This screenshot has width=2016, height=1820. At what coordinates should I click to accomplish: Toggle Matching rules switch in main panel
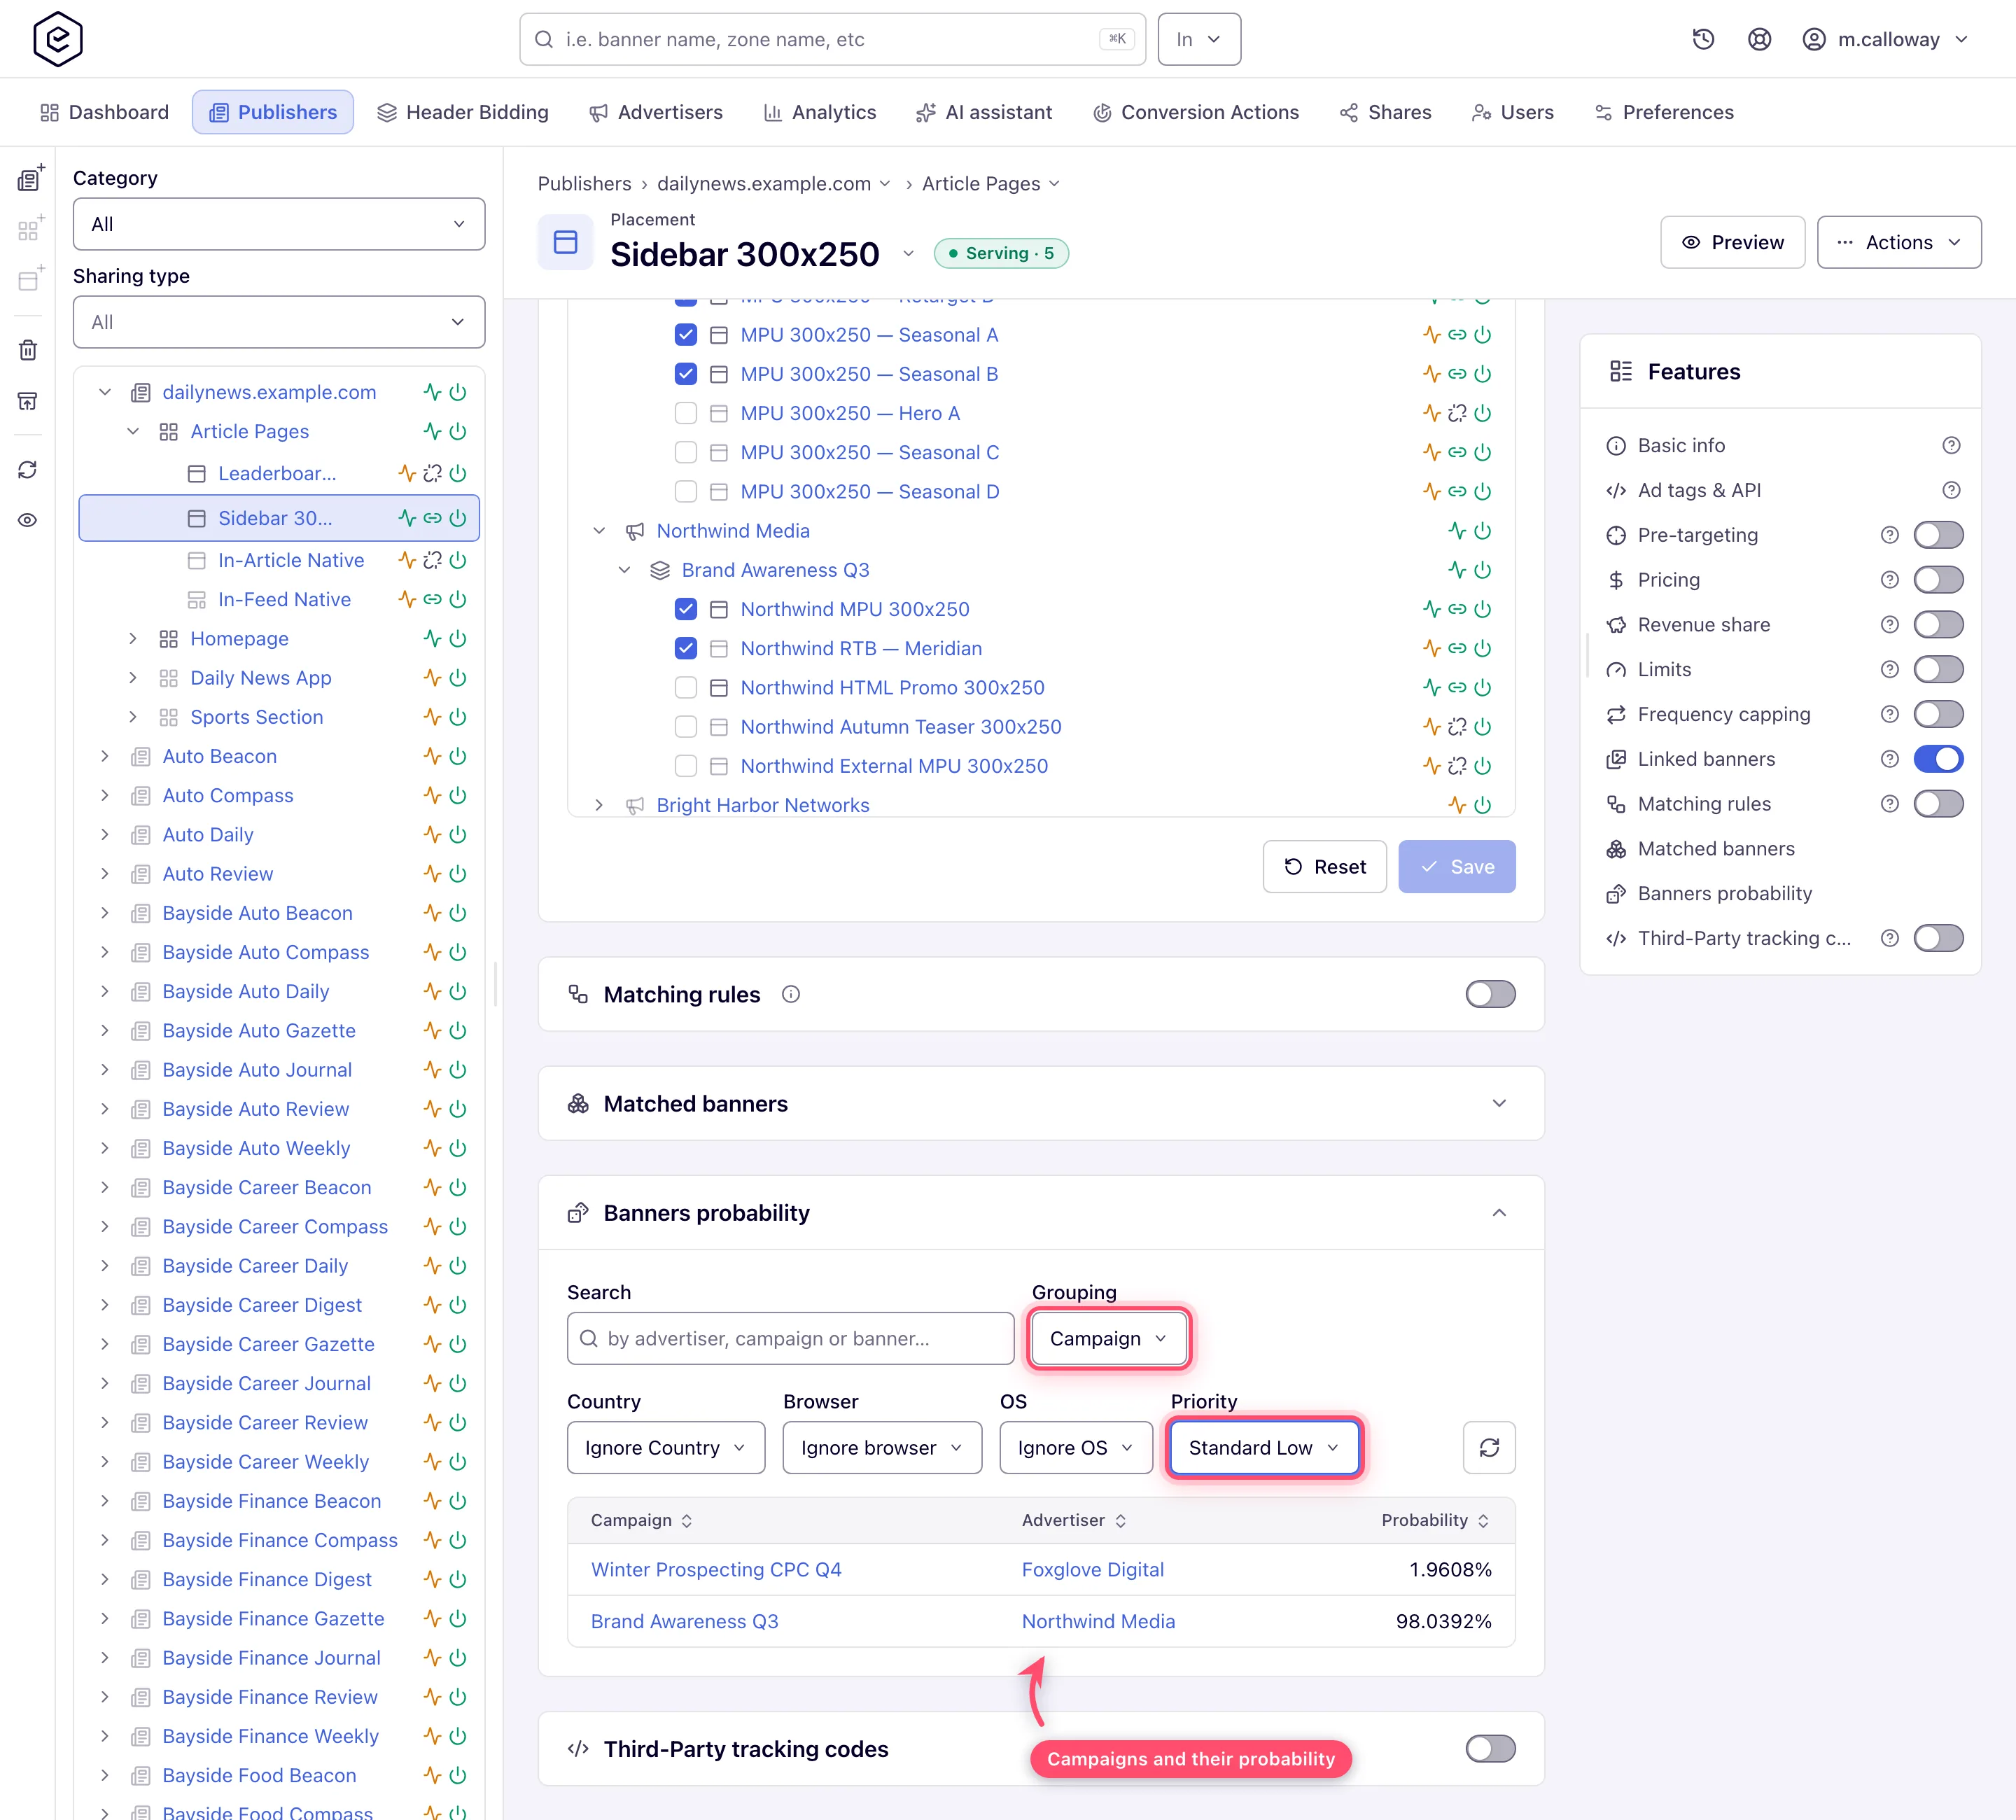pos(1490,994)
